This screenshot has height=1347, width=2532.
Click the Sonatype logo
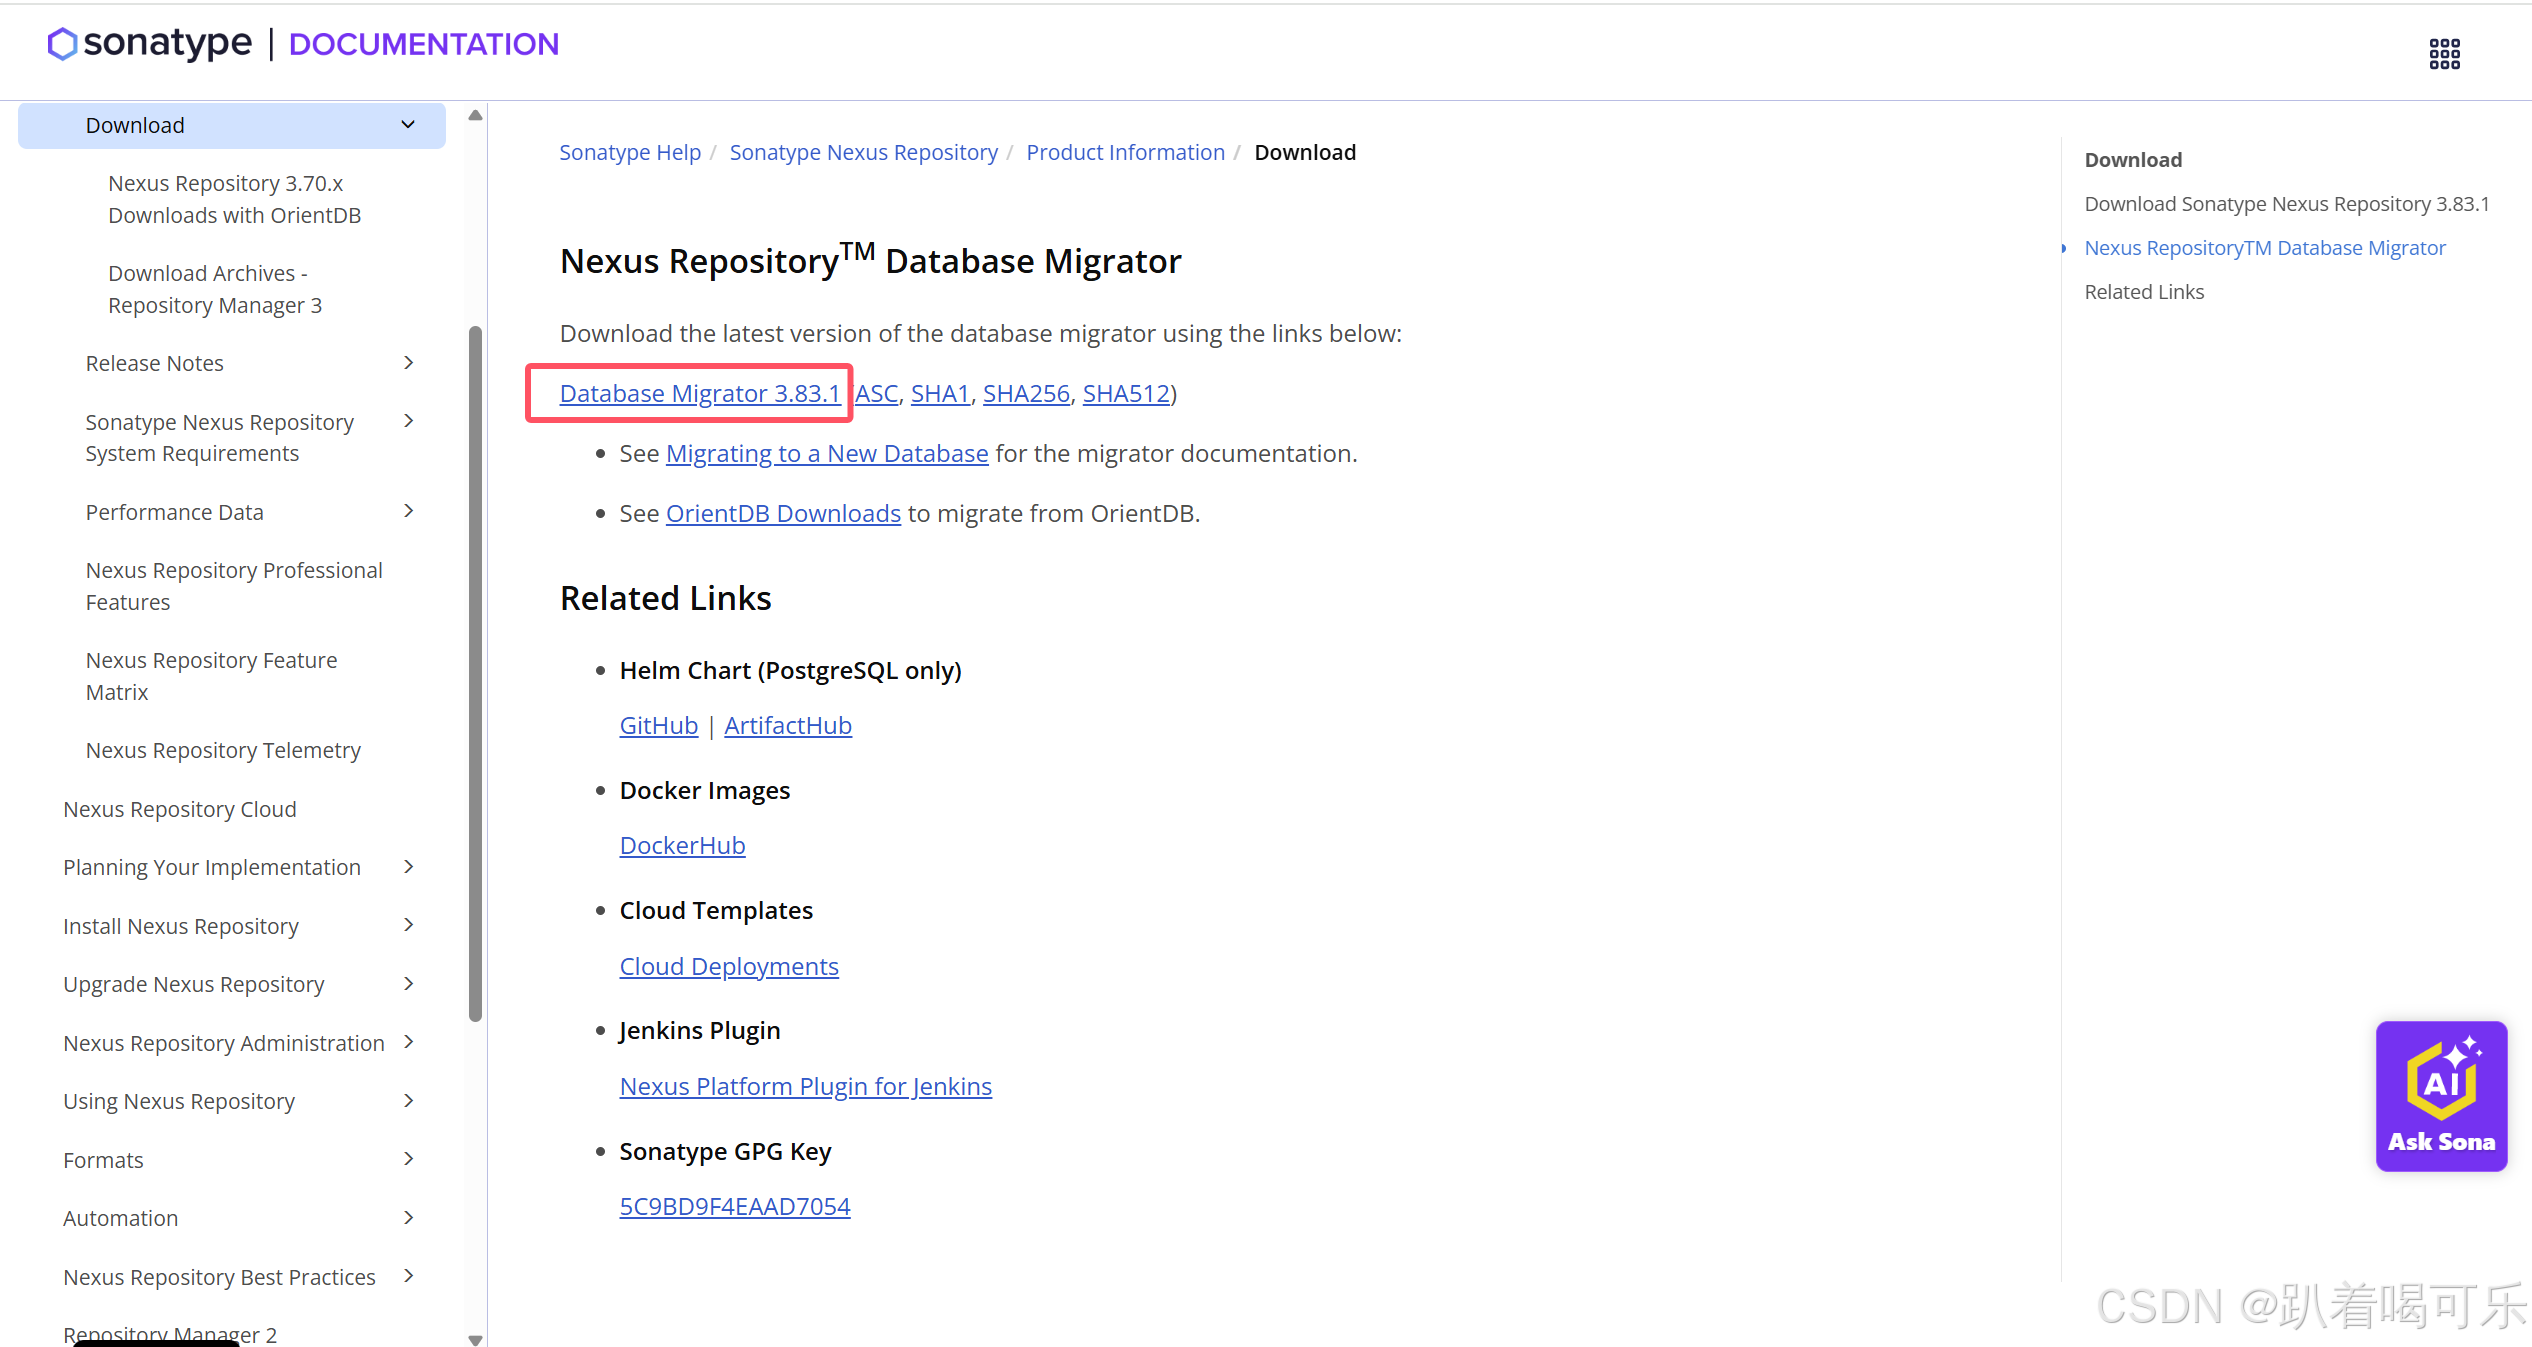click(x=150, y=44)
